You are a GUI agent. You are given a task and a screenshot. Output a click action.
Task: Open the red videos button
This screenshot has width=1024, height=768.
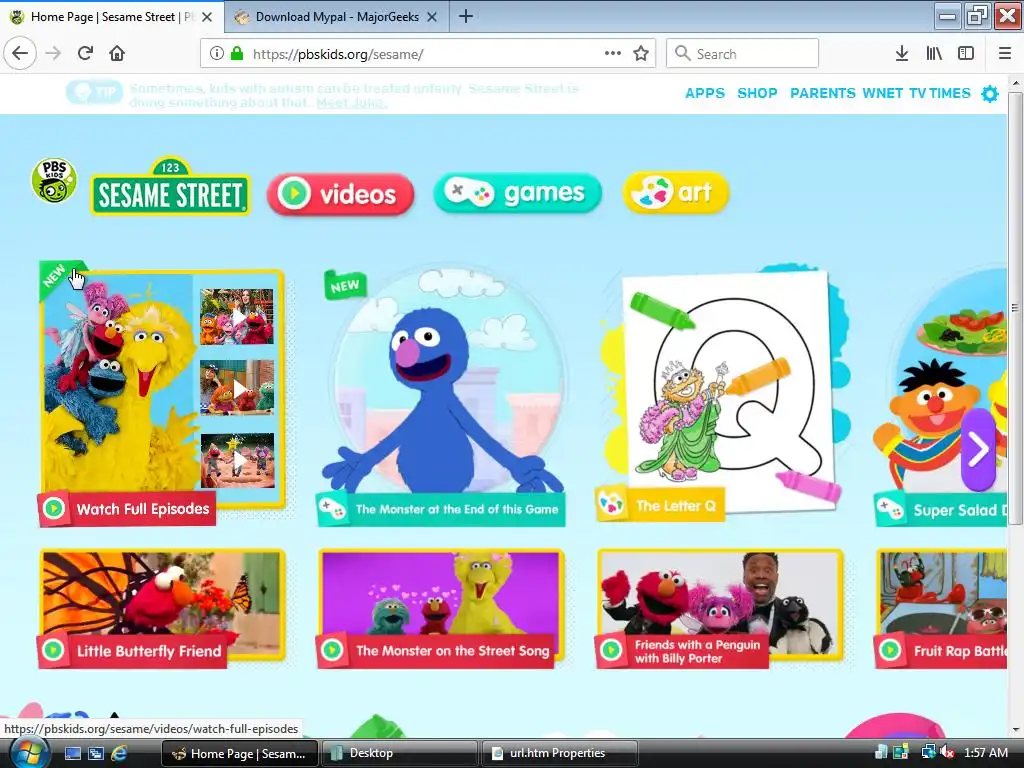coord(340,194)
